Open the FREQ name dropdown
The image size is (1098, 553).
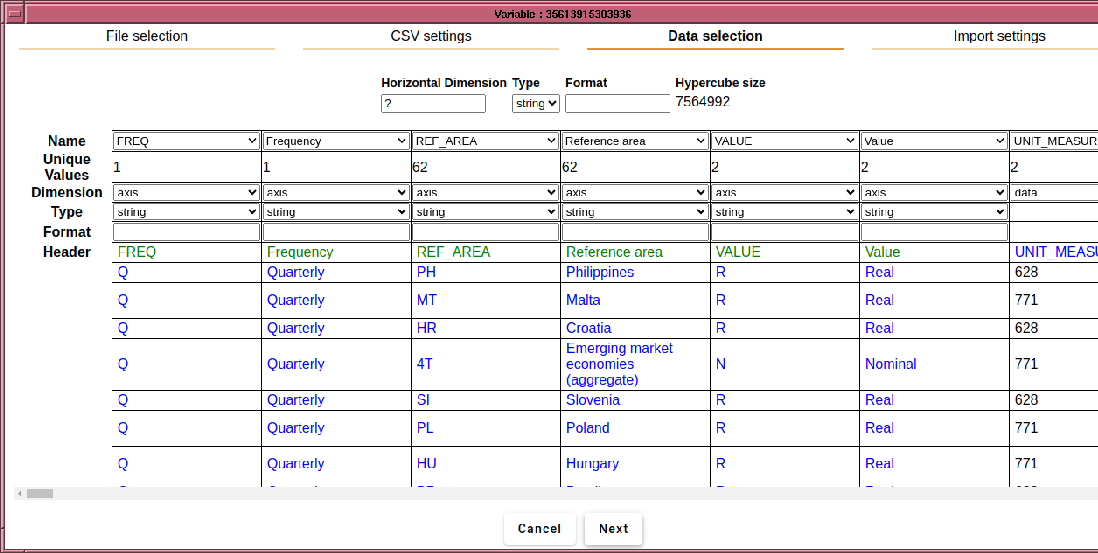point(186,141)
